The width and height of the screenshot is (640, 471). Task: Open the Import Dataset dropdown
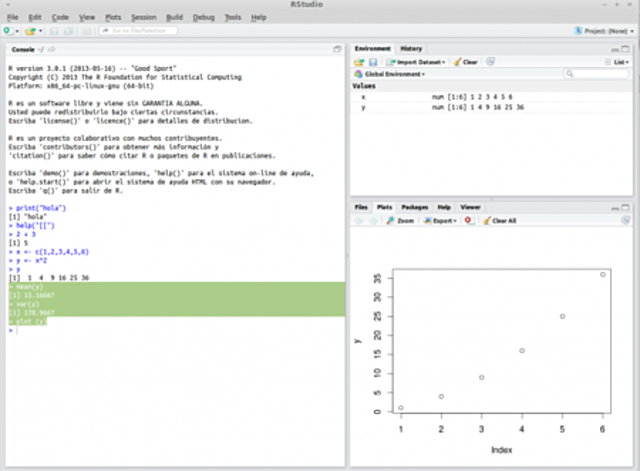point(416,62)
